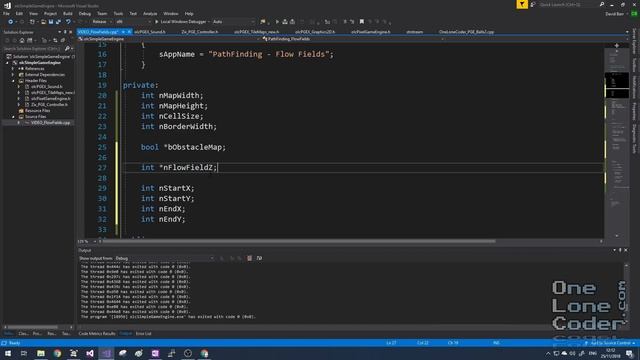Toggle pin on VIDEO_FlowFields.cpp tab
Image resolution: width=640 pixels, height=360 pixels.
(123, 31)
